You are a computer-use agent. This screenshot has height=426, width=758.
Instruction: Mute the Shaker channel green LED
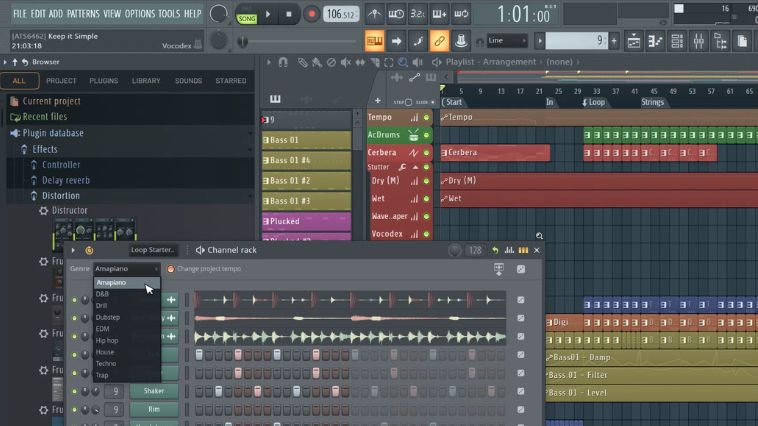tap(74, 391)
